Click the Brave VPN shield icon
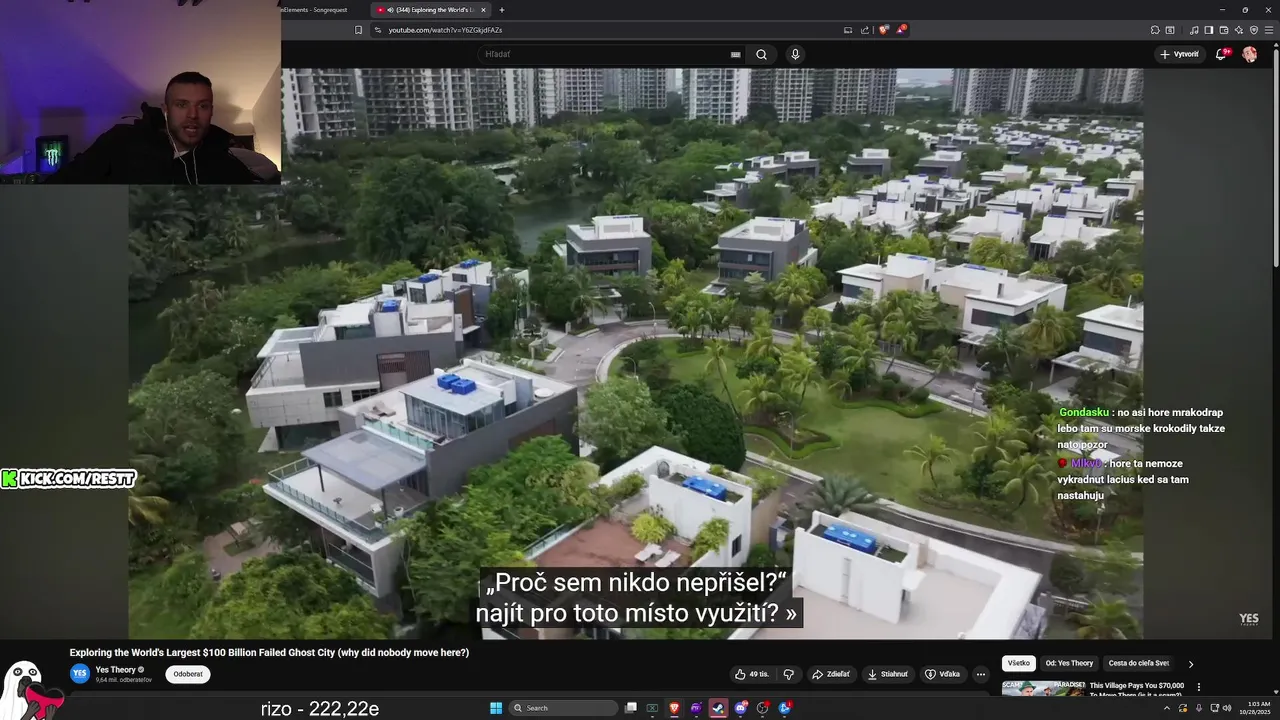The width and height of the screenshot is (1280, 720). pos(1254,30)
